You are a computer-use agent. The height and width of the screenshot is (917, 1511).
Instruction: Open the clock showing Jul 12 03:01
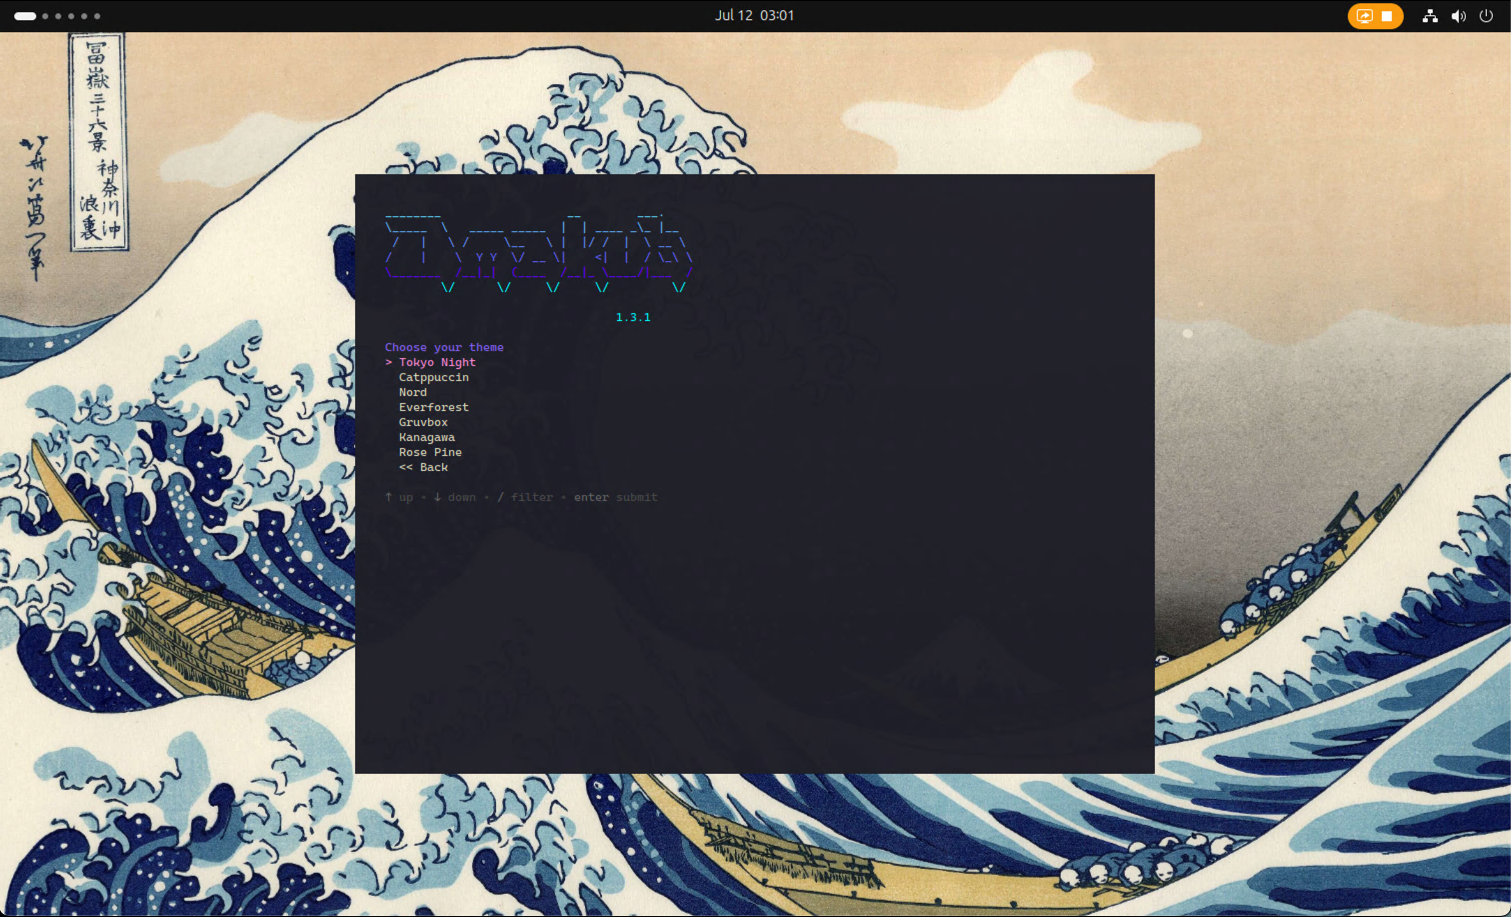coord(755,15)
